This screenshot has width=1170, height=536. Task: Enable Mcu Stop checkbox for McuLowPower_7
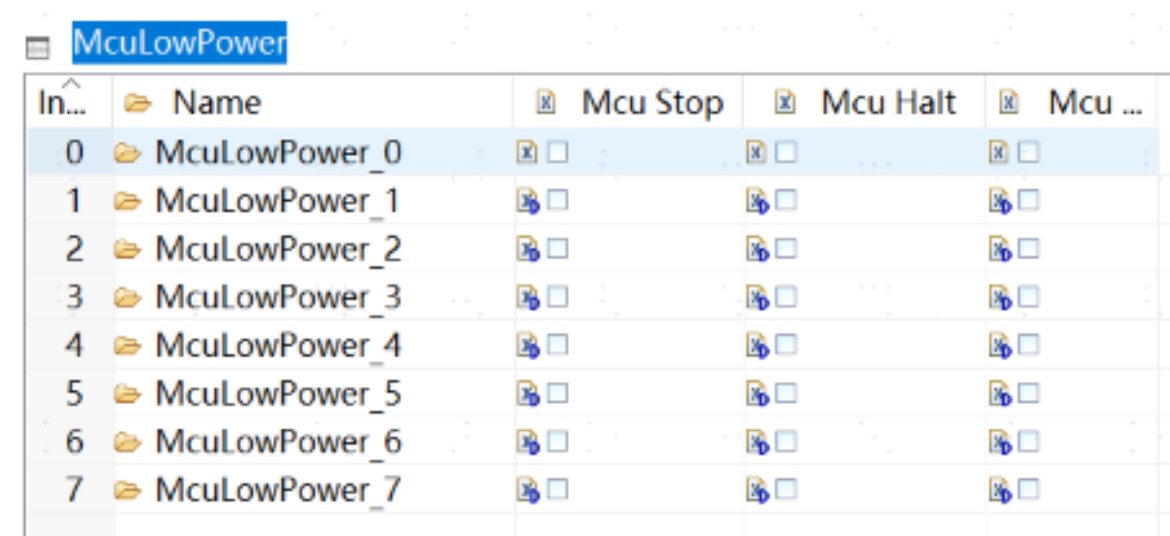pyautogui.click(x=558, y=488)
